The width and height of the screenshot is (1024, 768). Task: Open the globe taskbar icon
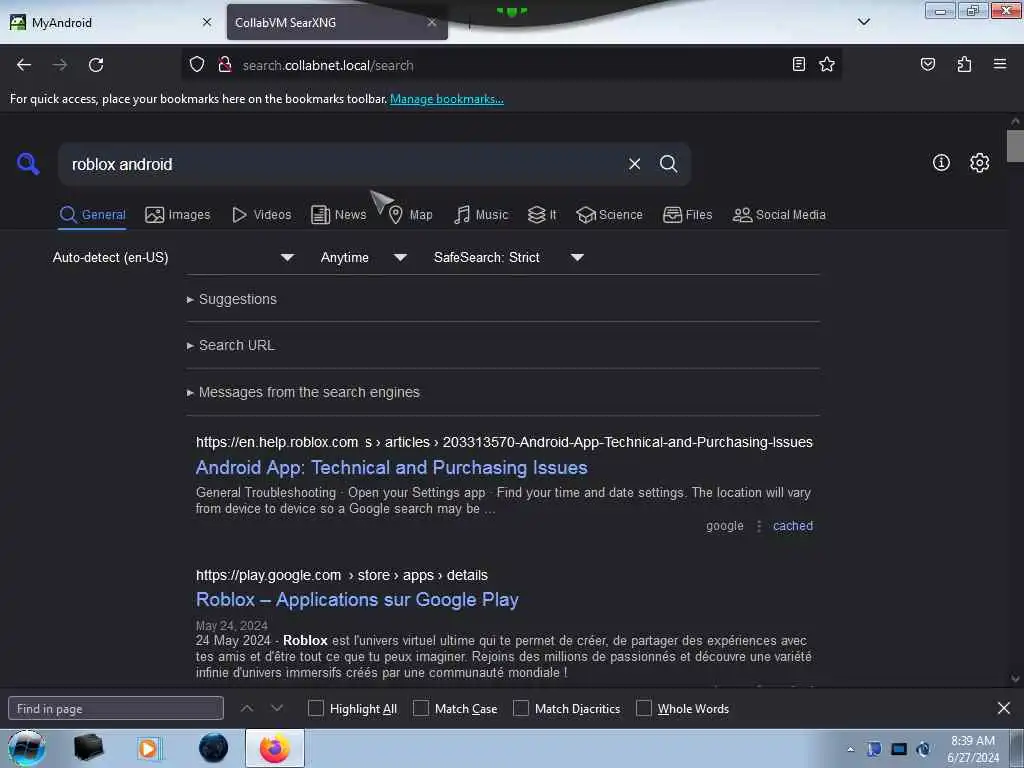click(x=214, y=748)
